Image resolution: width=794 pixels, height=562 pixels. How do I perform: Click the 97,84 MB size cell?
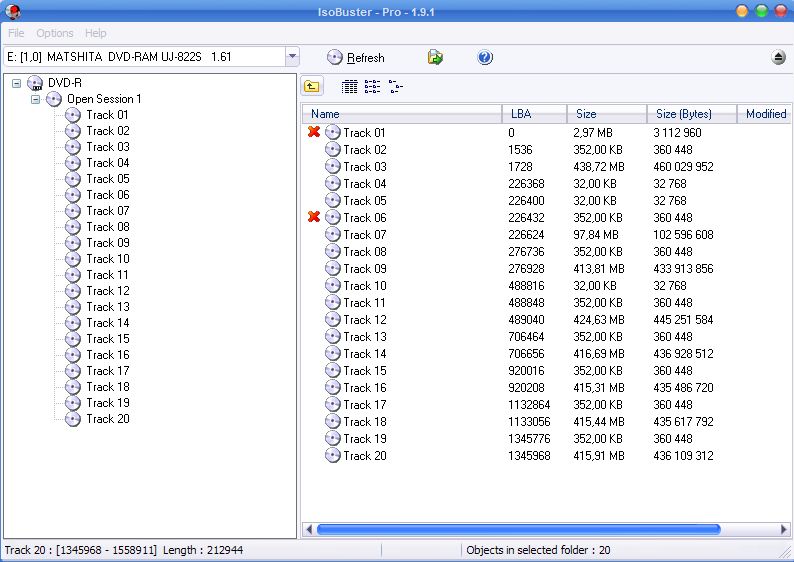point(596,235)
